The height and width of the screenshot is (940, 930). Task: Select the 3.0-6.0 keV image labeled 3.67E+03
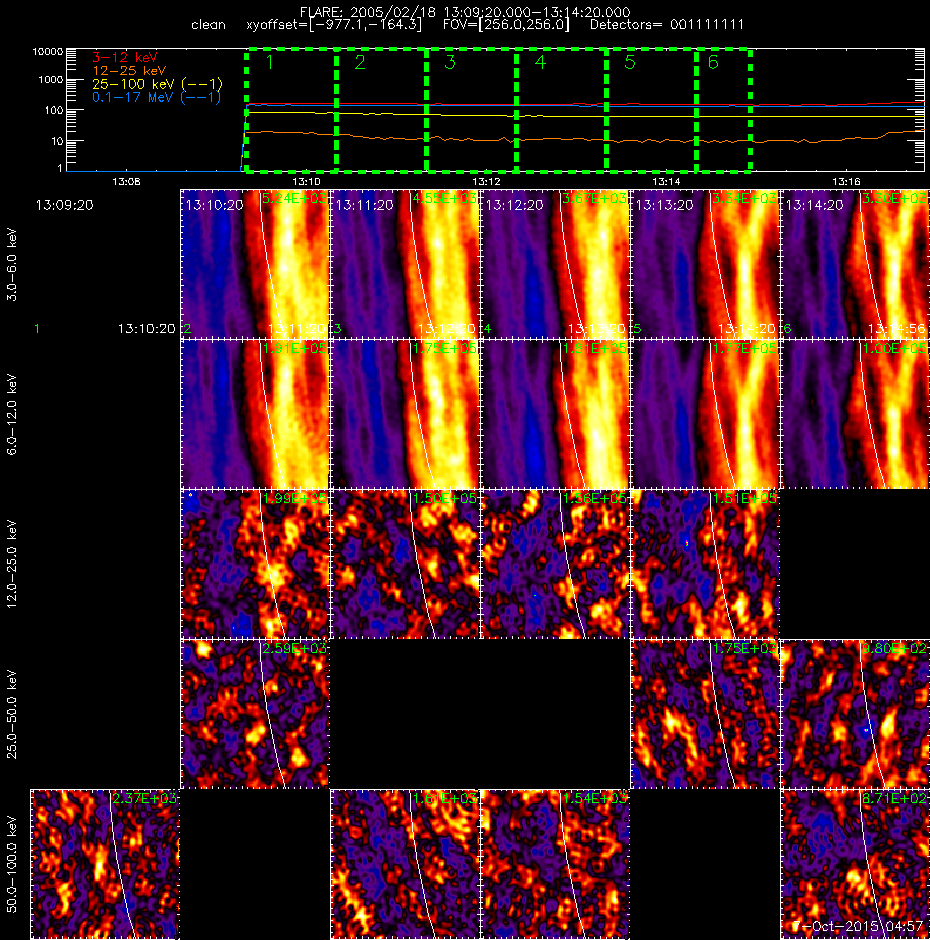(555, 264)
